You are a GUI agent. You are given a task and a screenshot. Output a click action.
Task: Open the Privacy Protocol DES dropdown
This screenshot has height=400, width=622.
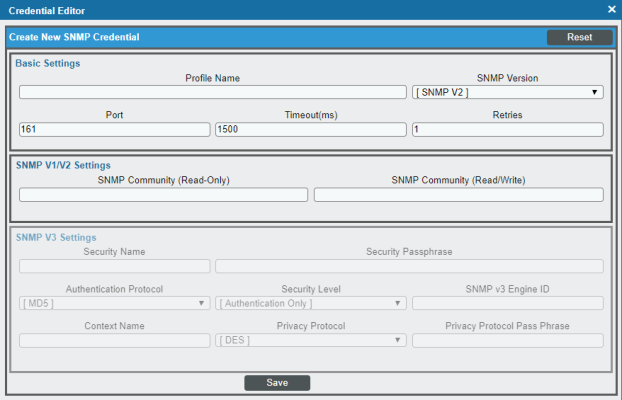[311, 340]
